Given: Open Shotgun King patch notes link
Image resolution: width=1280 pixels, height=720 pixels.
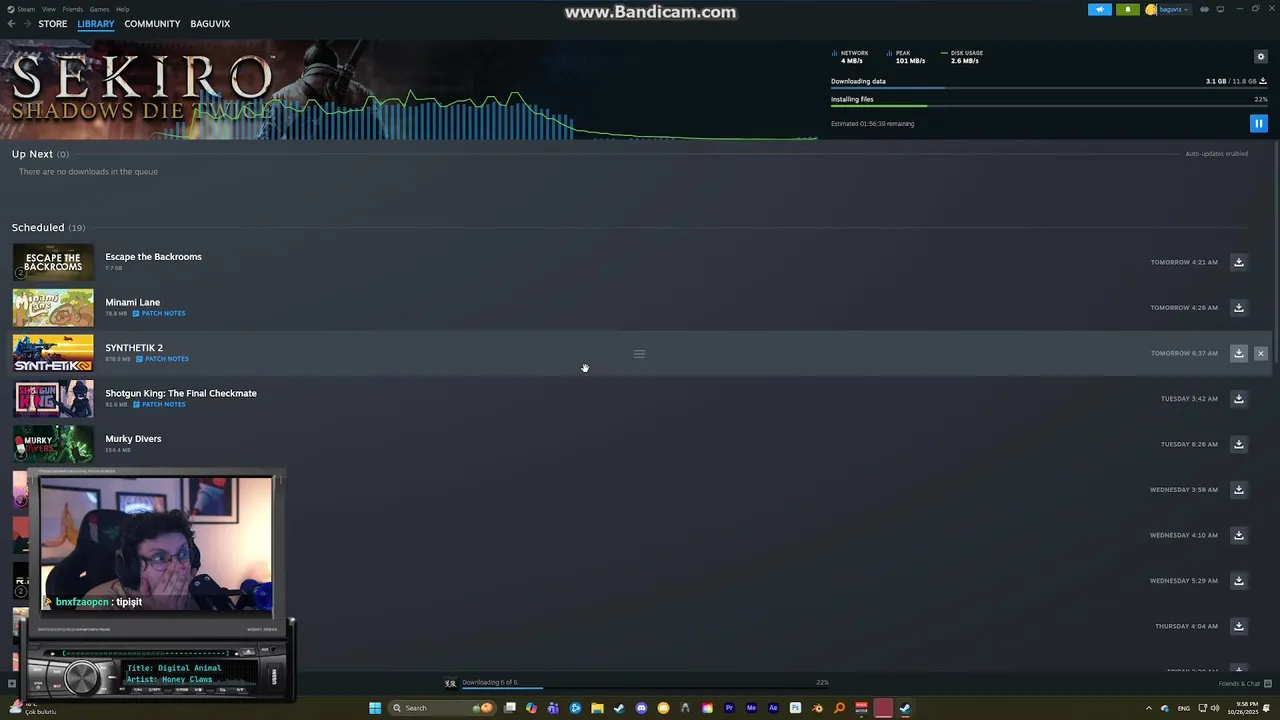Looking at the screenshot, I should point(159,404).
